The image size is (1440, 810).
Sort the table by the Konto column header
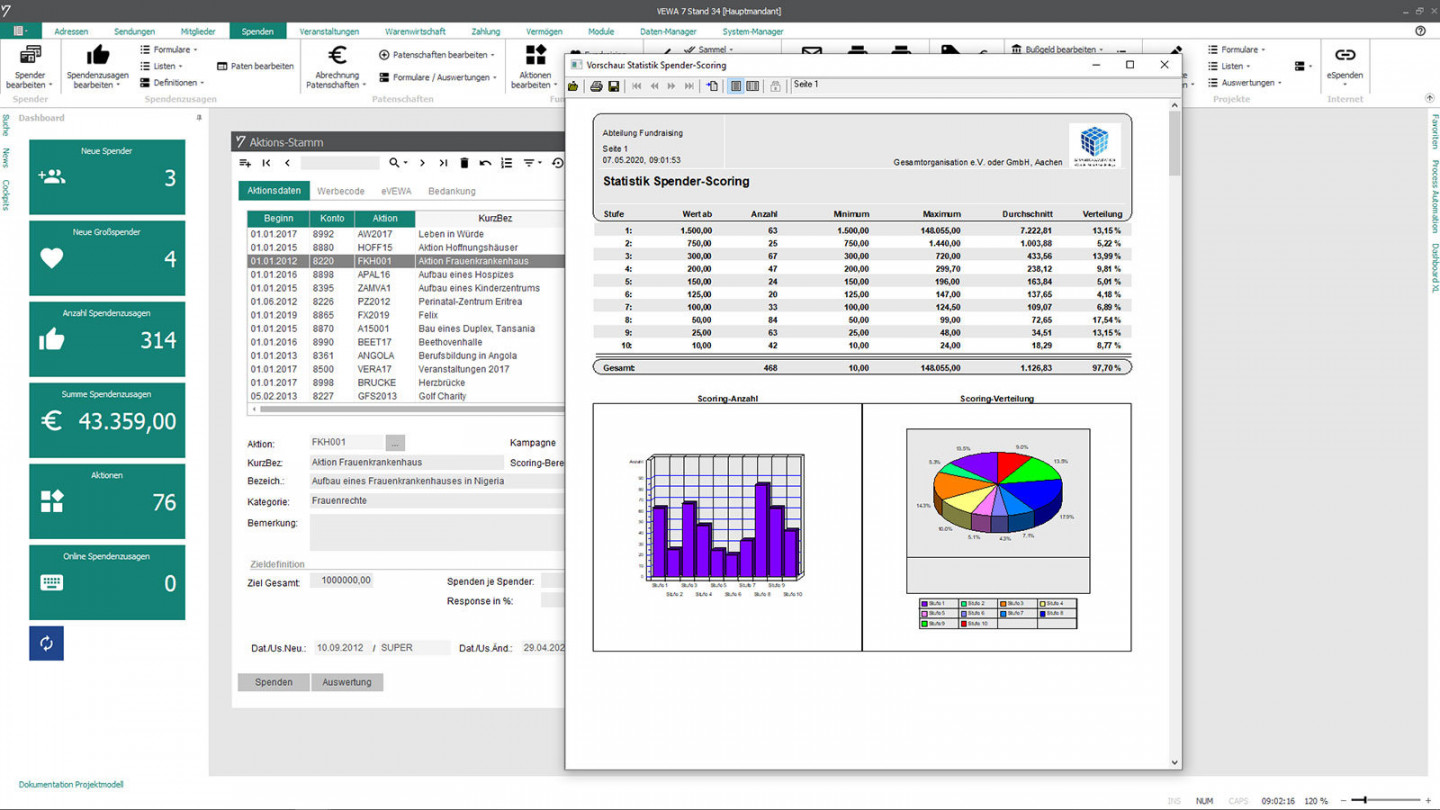(x=332, y=218)
